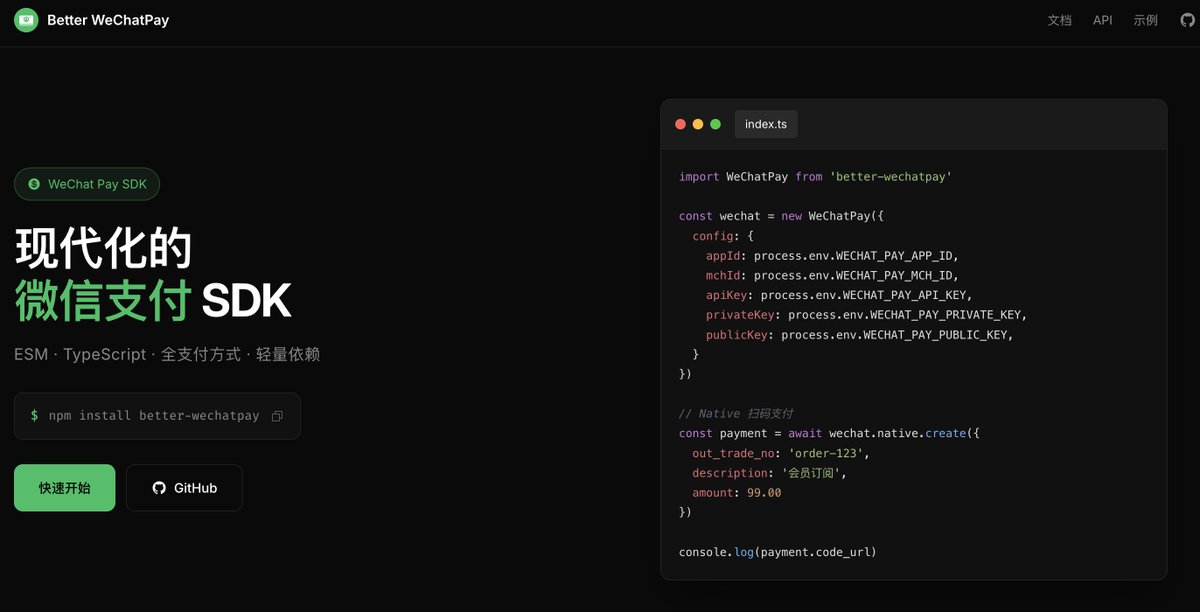
Task: Open the 文档 navigation link
Action: click(x=1060, y=20)
